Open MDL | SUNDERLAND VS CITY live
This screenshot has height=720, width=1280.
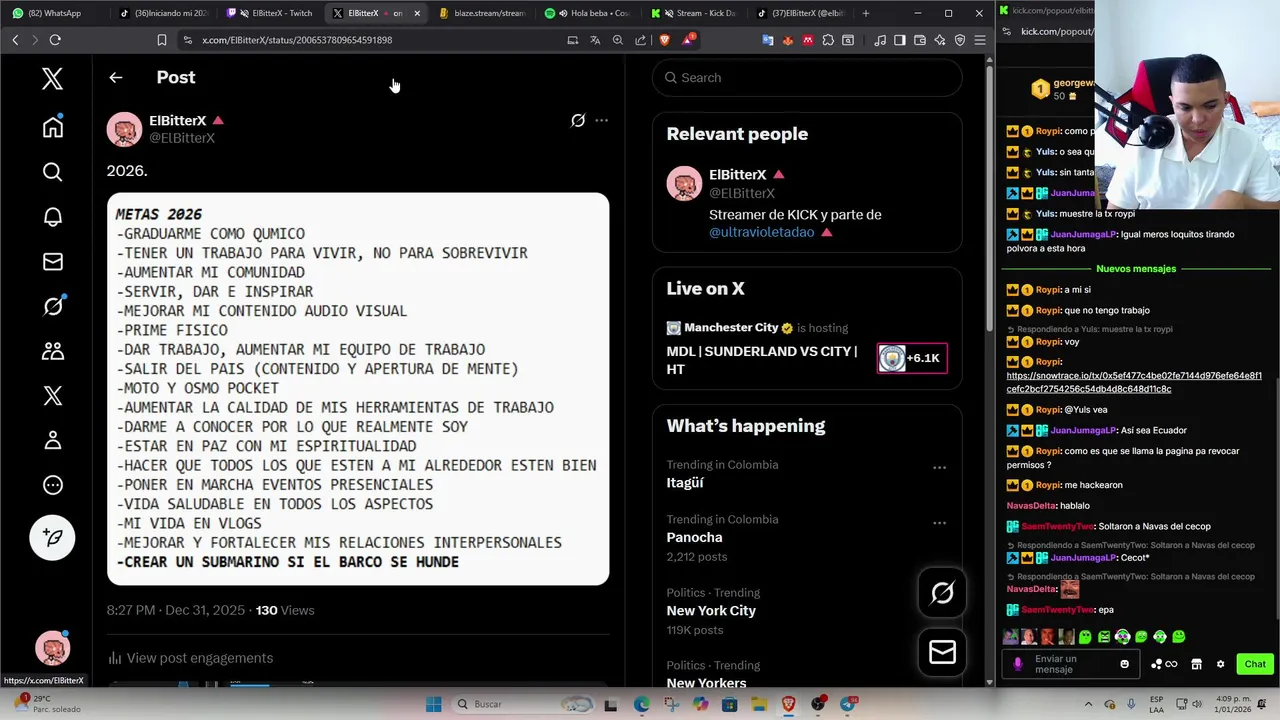click(762, 360)
